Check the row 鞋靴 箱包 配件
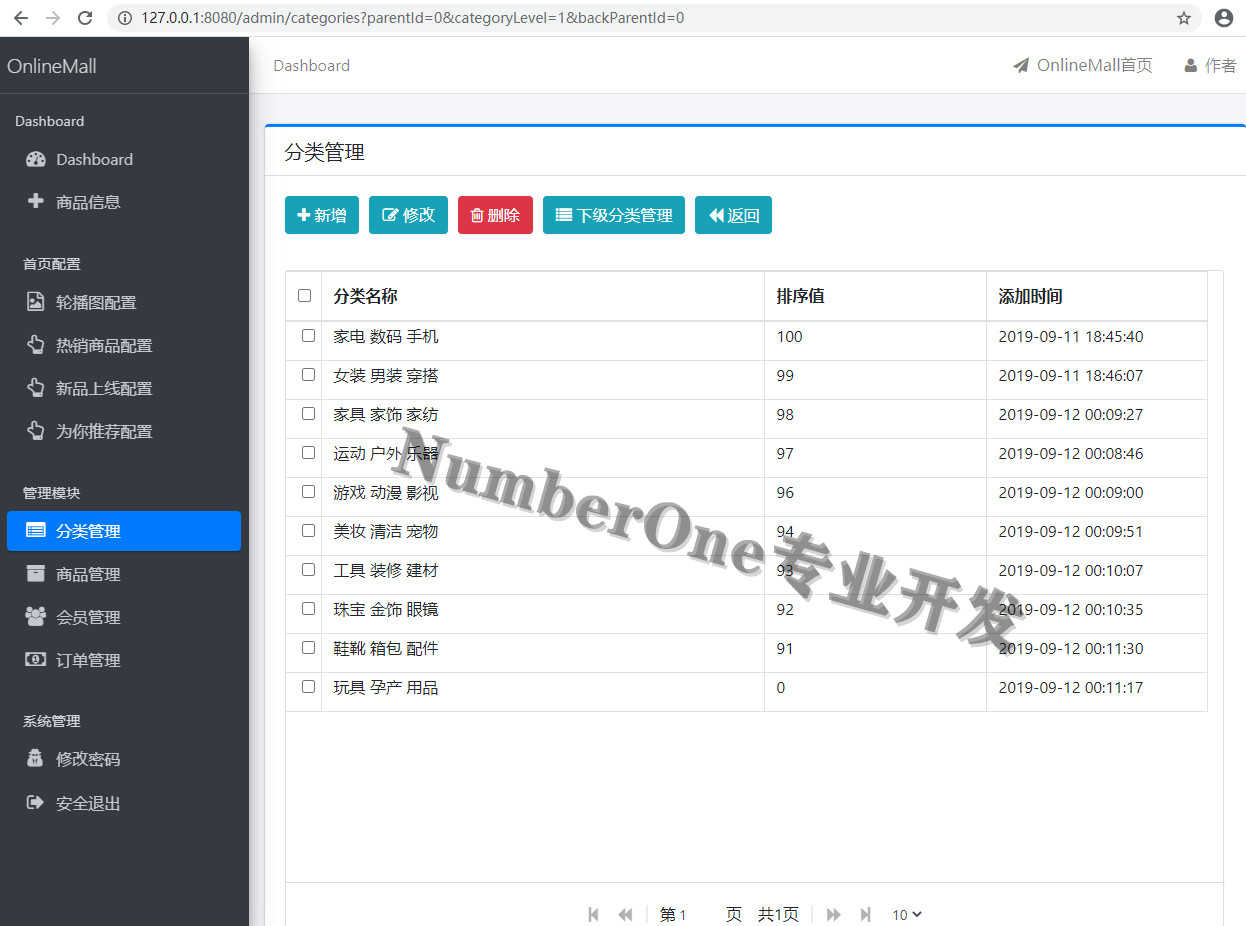This screenshot has width=1246, height=926. point(308,648)
